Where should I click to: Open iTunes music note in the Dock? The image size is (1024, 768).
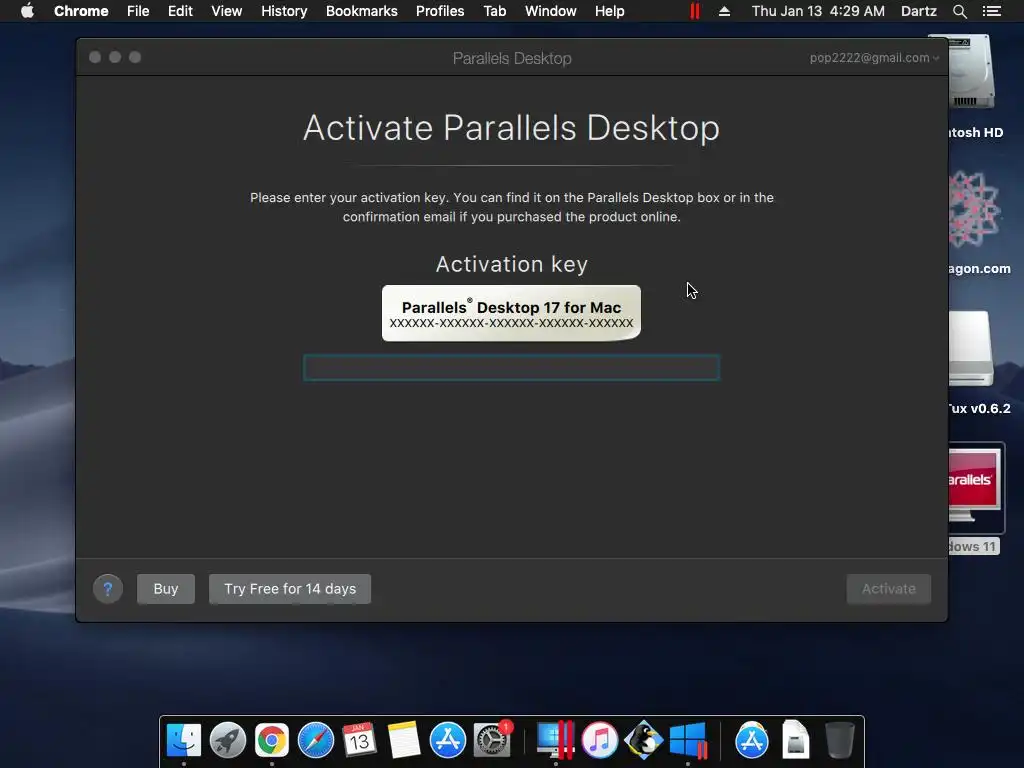click(600, 740)
